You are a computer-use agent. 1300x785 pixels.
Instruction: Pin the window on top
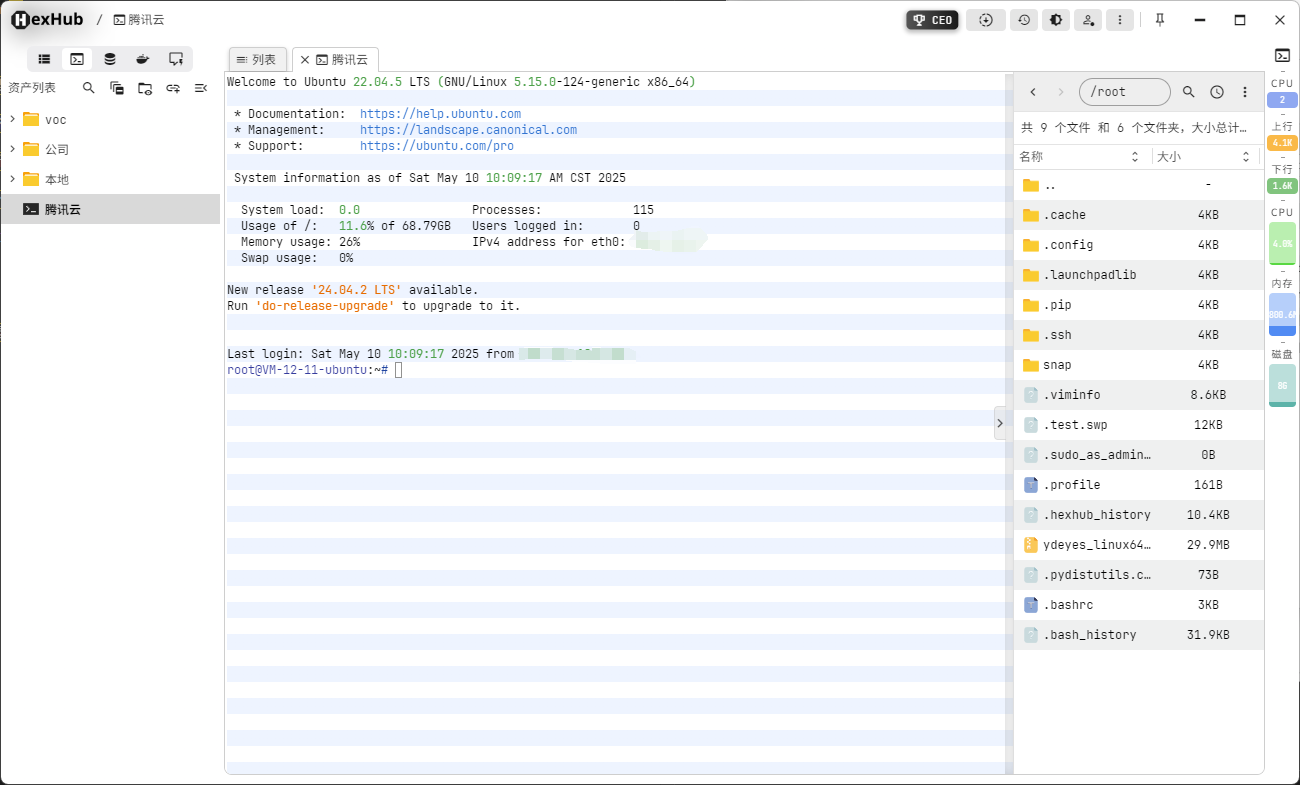pos(1160,20)
